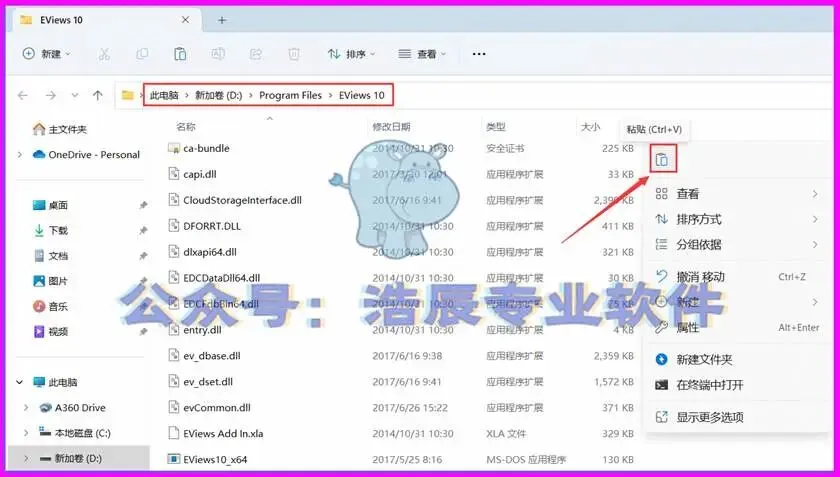Viewport: 840px width, 477px height.
Task: Choose 显示更多选项 in context menu
Action: (737, 417)
